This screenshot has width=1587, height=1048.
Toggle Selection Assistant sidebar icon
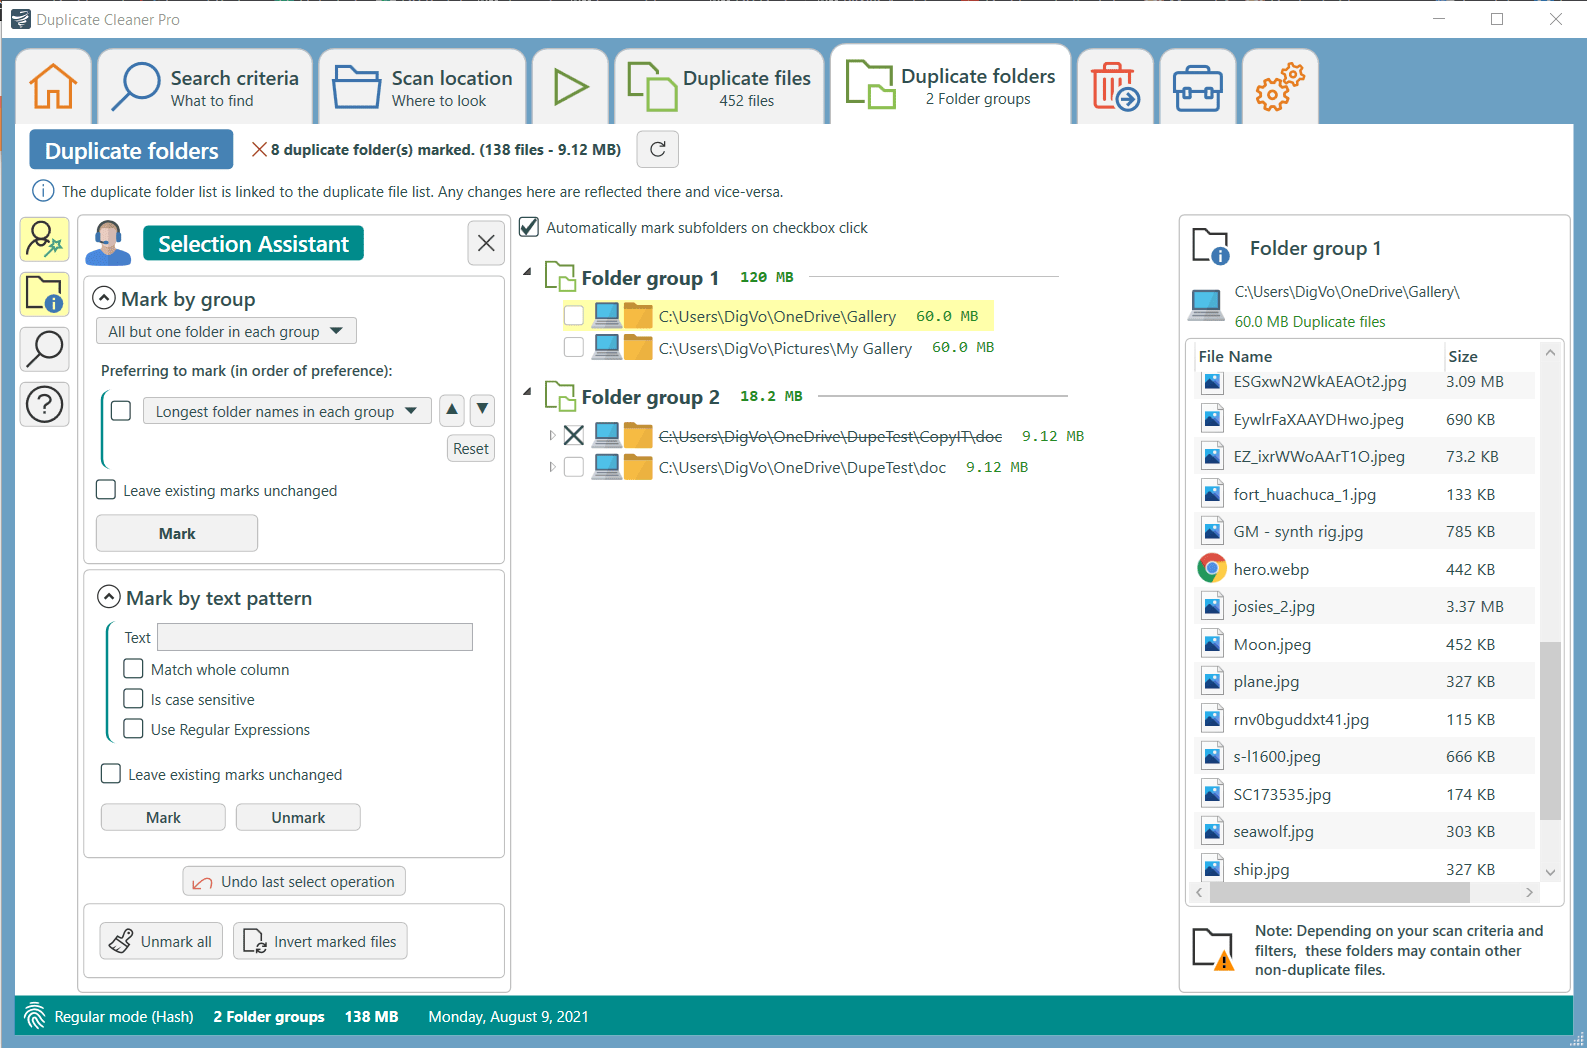tap(44, 240)
